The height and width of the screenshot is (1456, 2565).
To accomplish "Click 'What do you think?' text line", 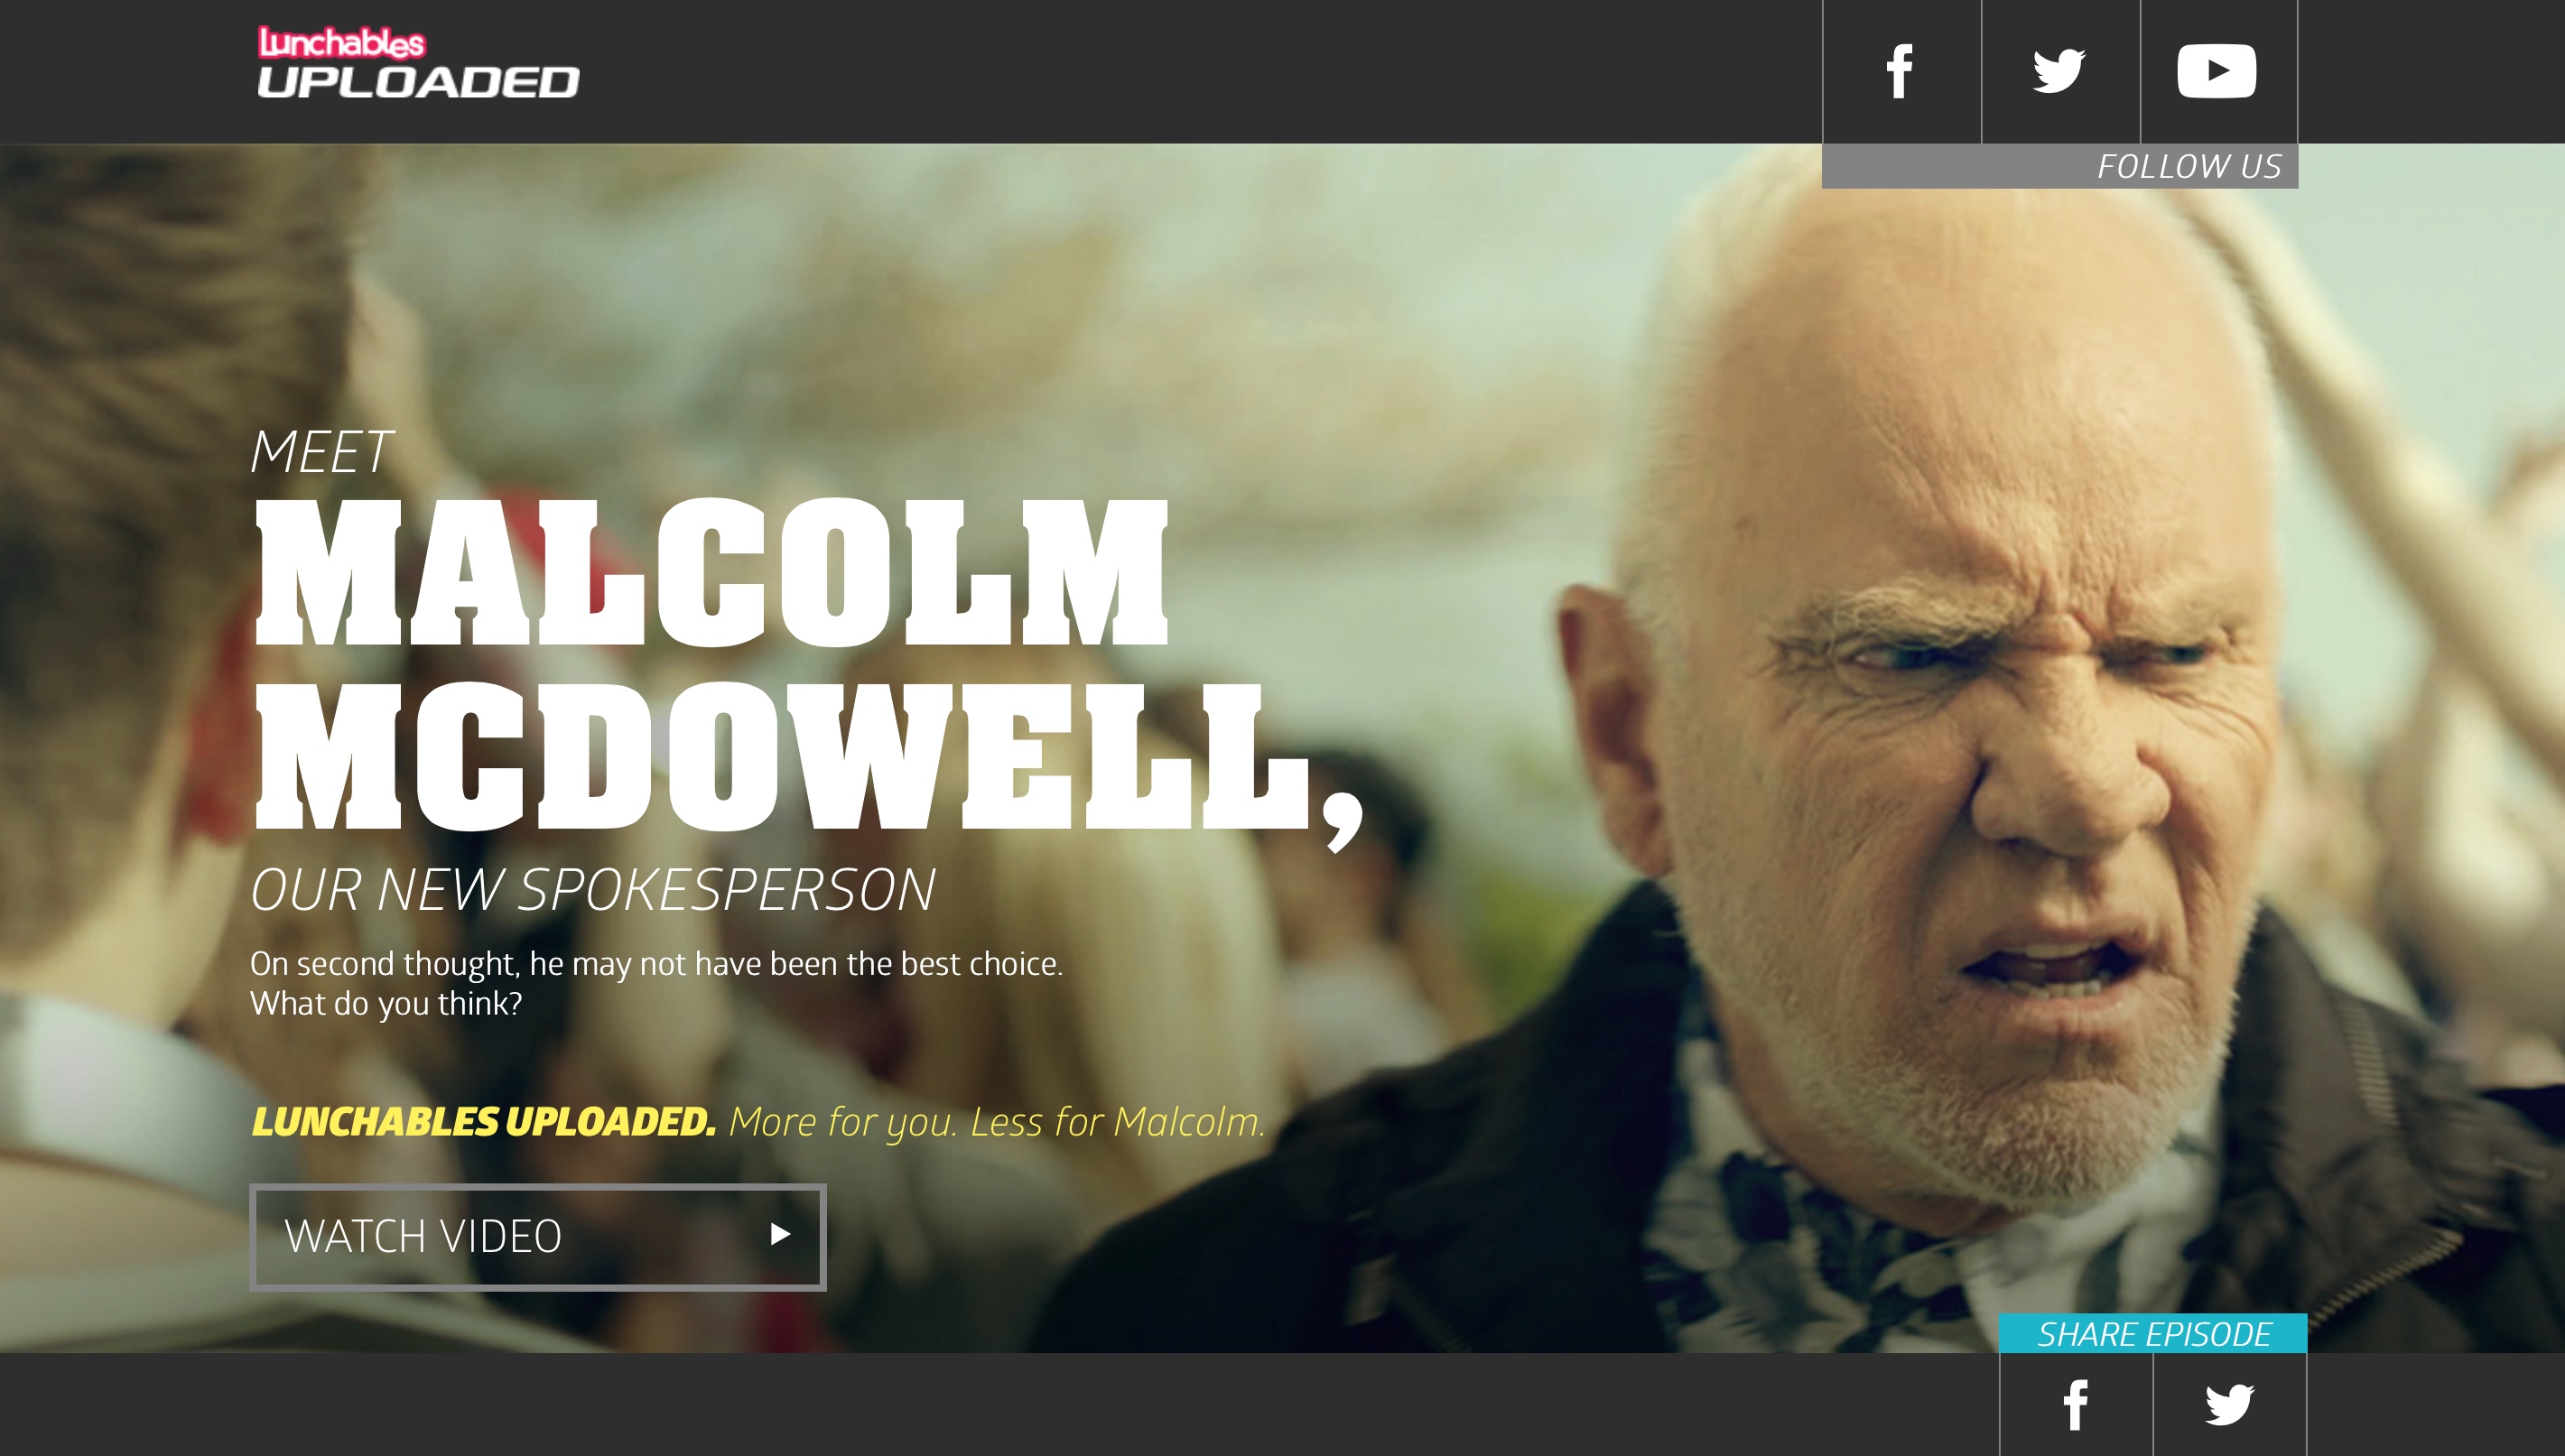I will click(x=386, y=1003).
